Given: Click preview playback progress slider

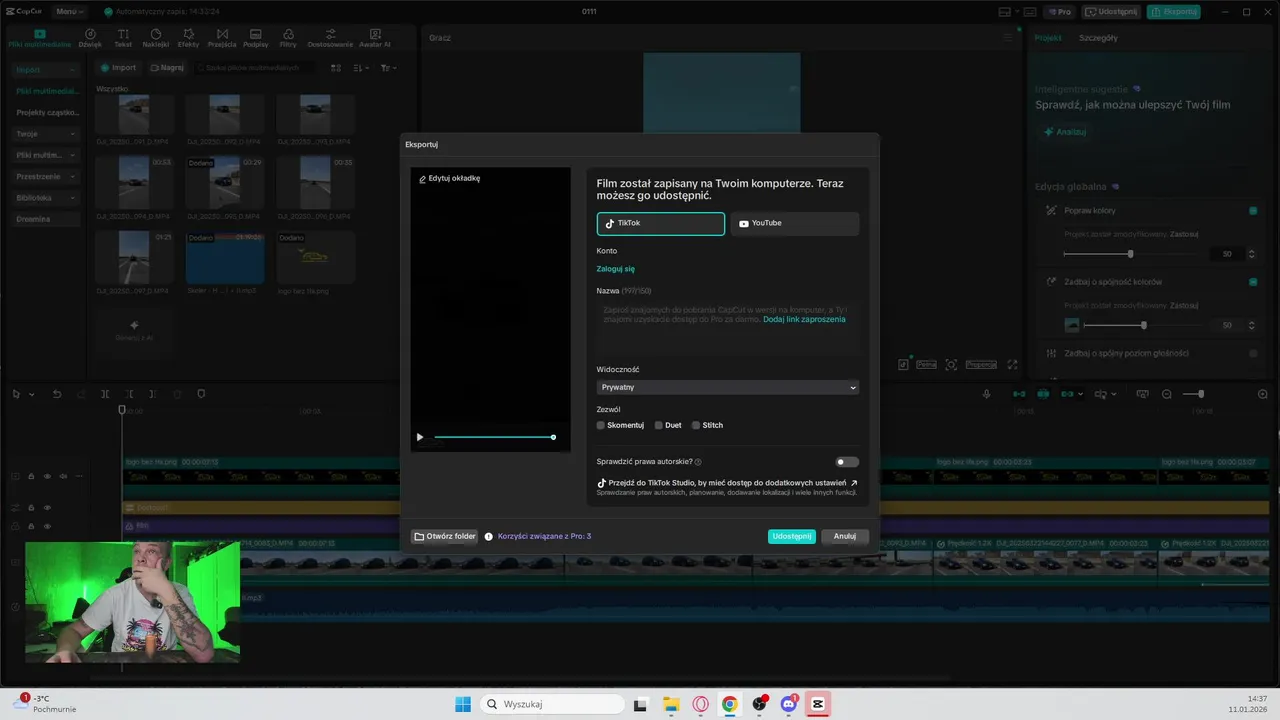Looking at the screenshot, I should coord(494,437).
